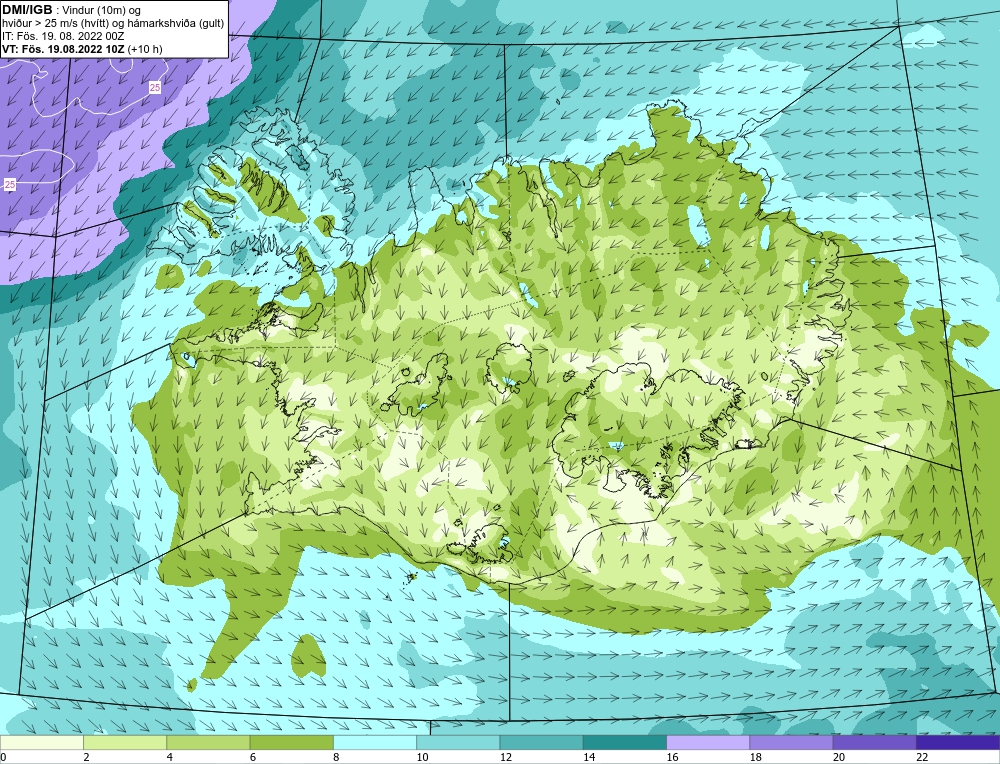
Task: Click the legend scale number "20"
Action: point(839,757)
